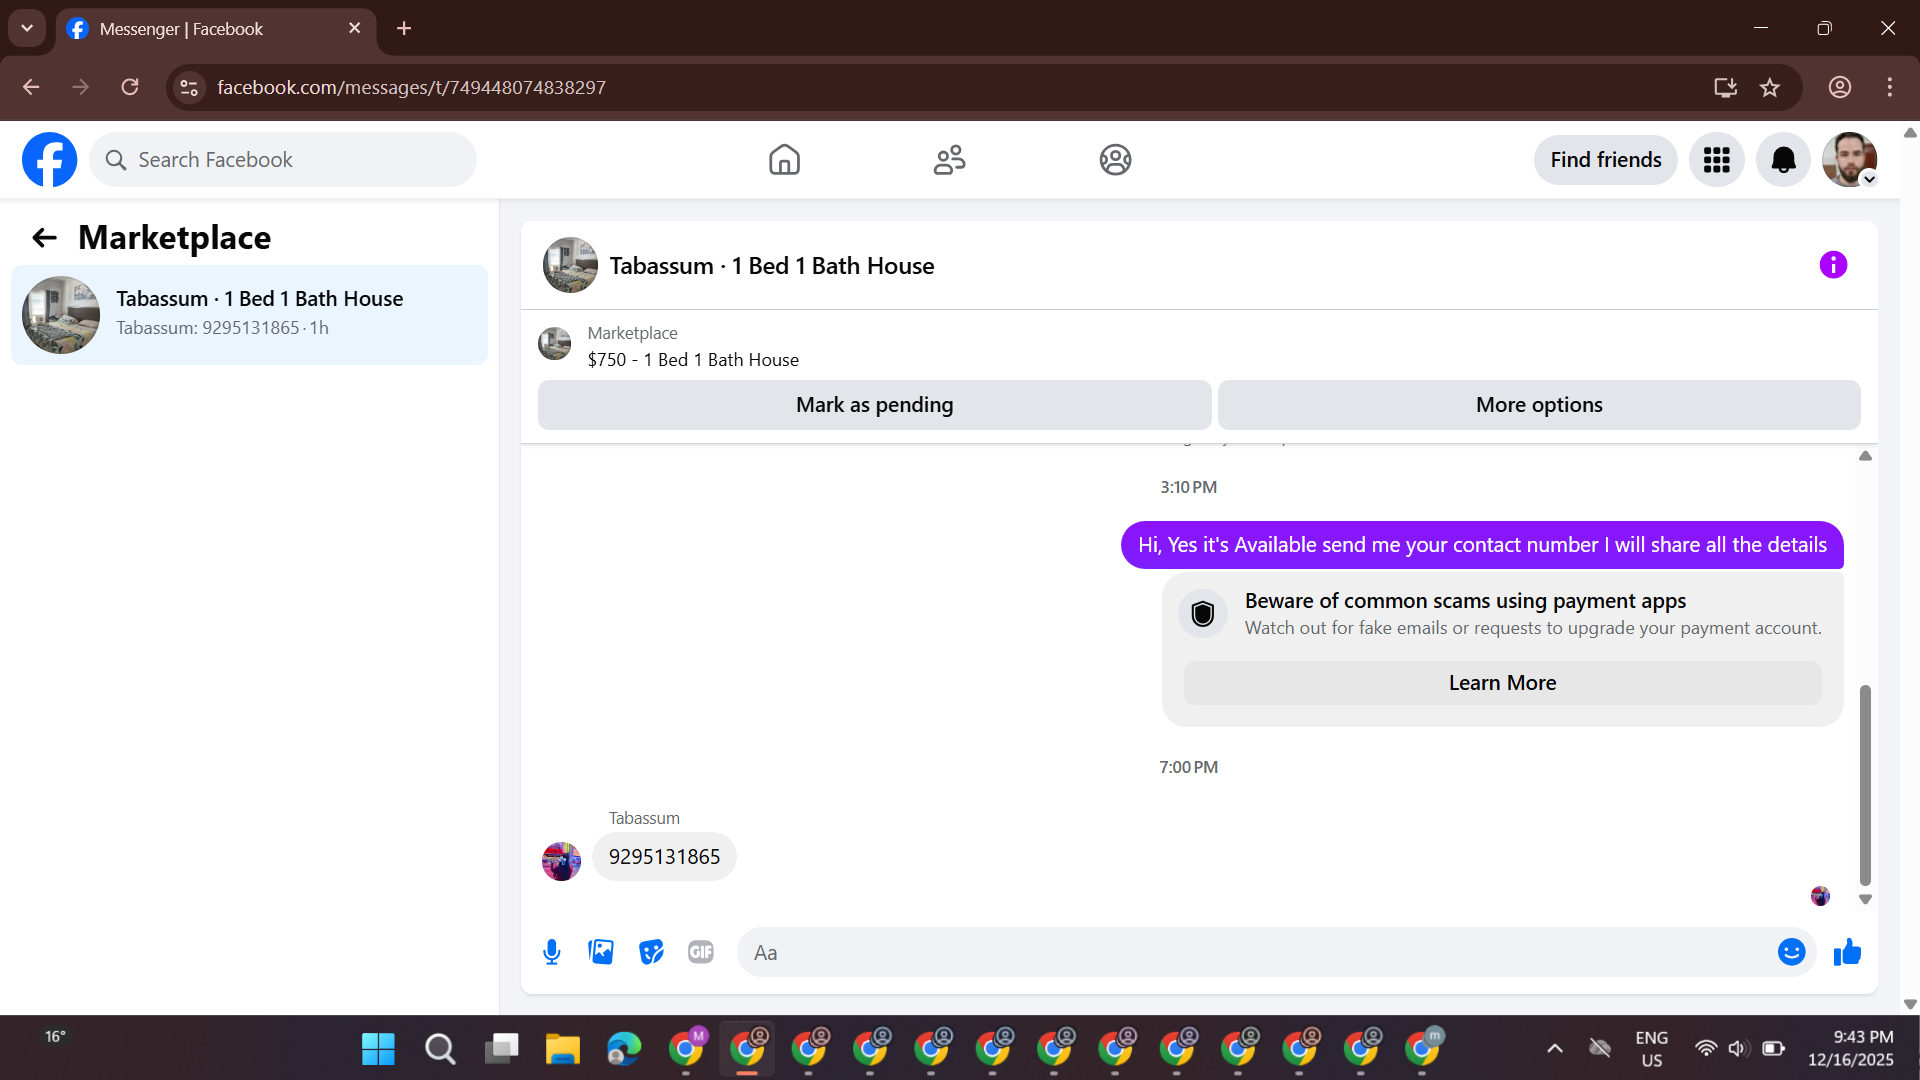Viewport: 1920px width, 1080px height.
Task: Open the notifications bell
Action: click(x=1783, y=160)
